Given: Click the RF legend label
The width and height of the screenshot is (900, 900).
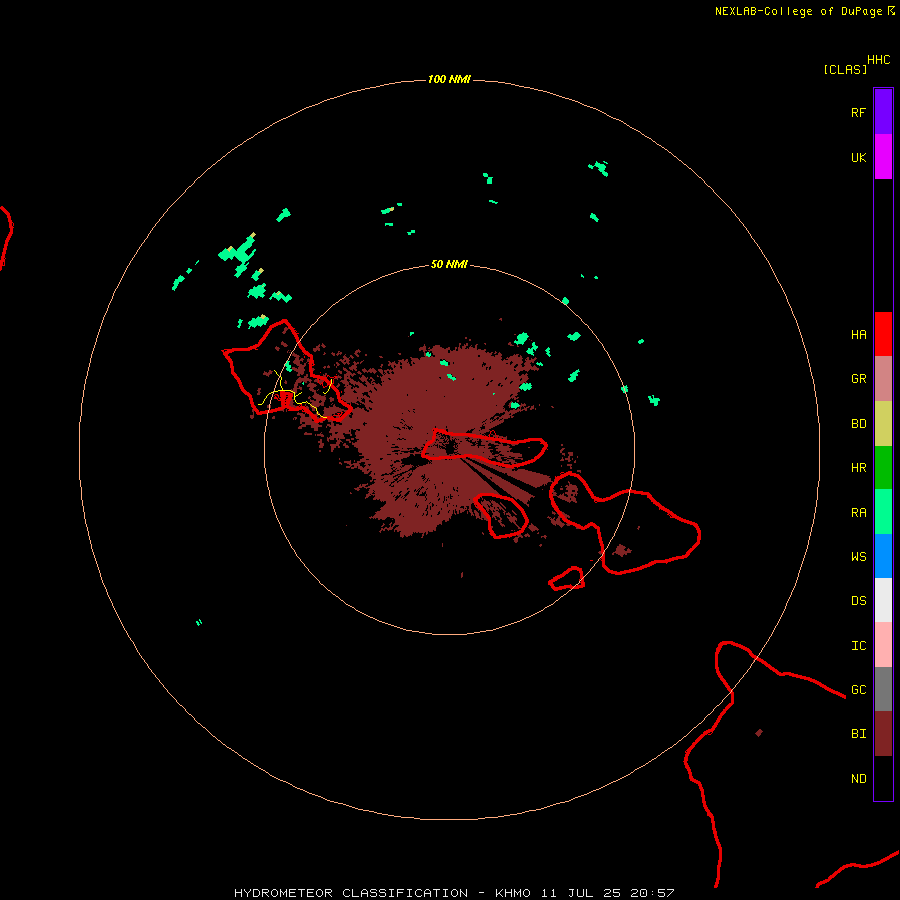Looking at the screenshot, I should click(858, 112).
